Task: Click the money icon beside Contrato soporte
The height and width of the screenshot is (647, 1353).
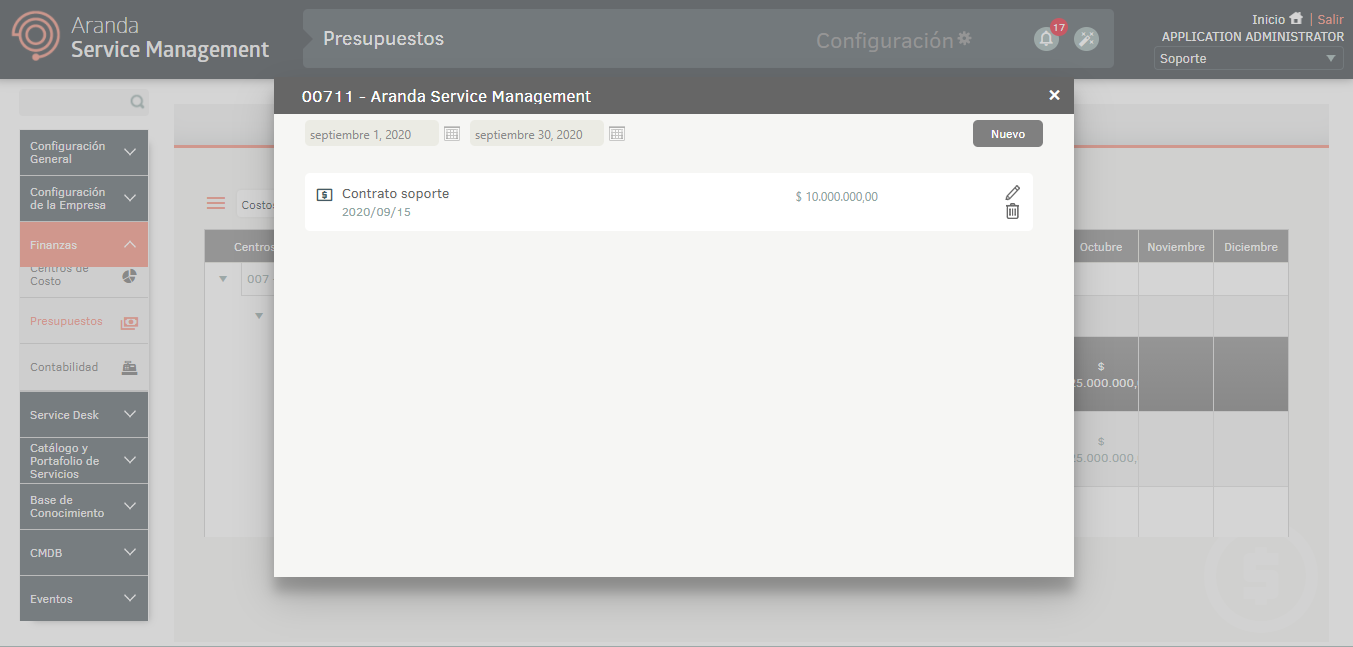Action: click(x=324, y=194)
